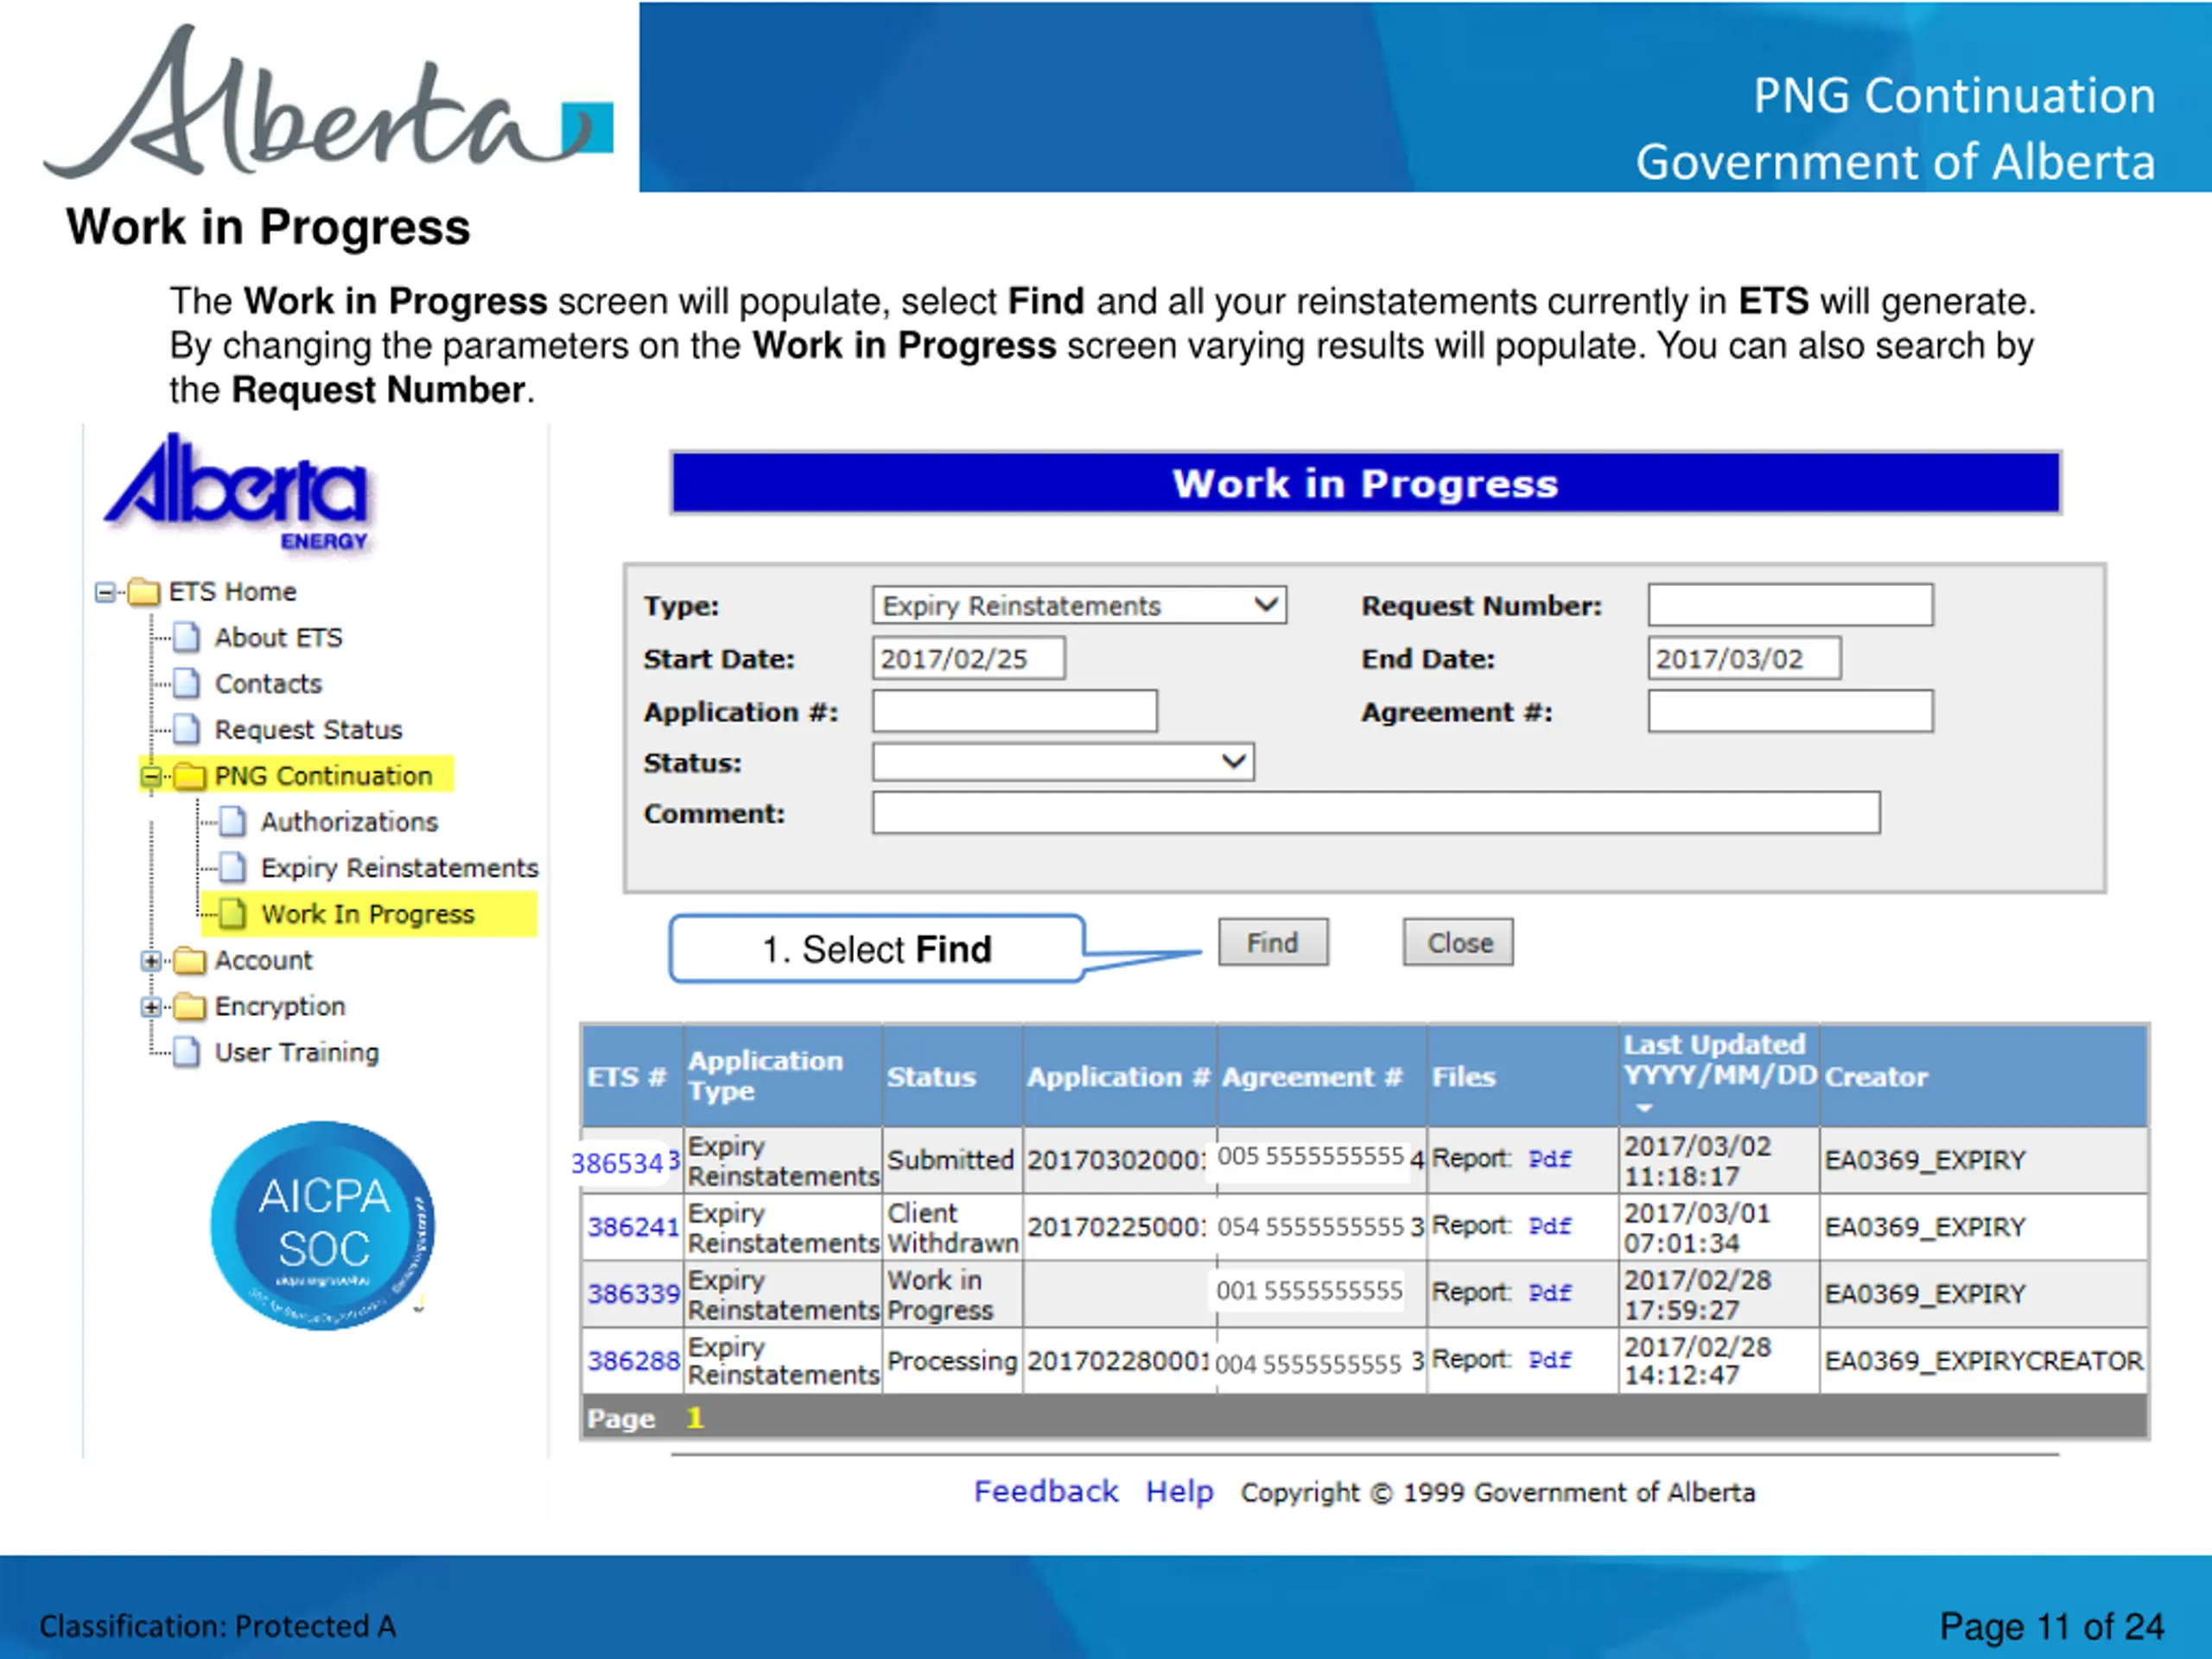The width and height of the screenshot is (2212, 1659).
Task: Open Pdf report for request 386288
Action: tap(1550, 1360)
